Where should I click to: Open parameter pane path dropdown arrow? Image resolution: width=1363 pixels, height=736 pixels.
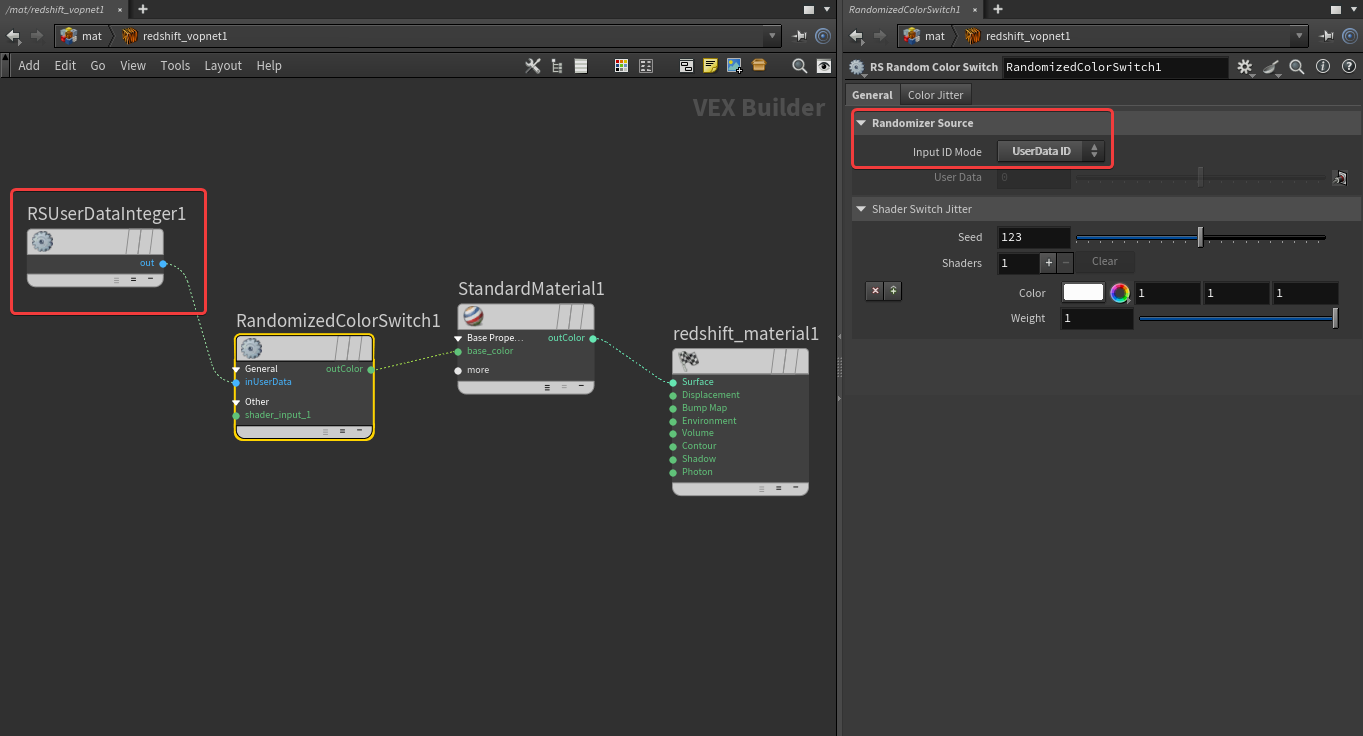(1299, 36)
